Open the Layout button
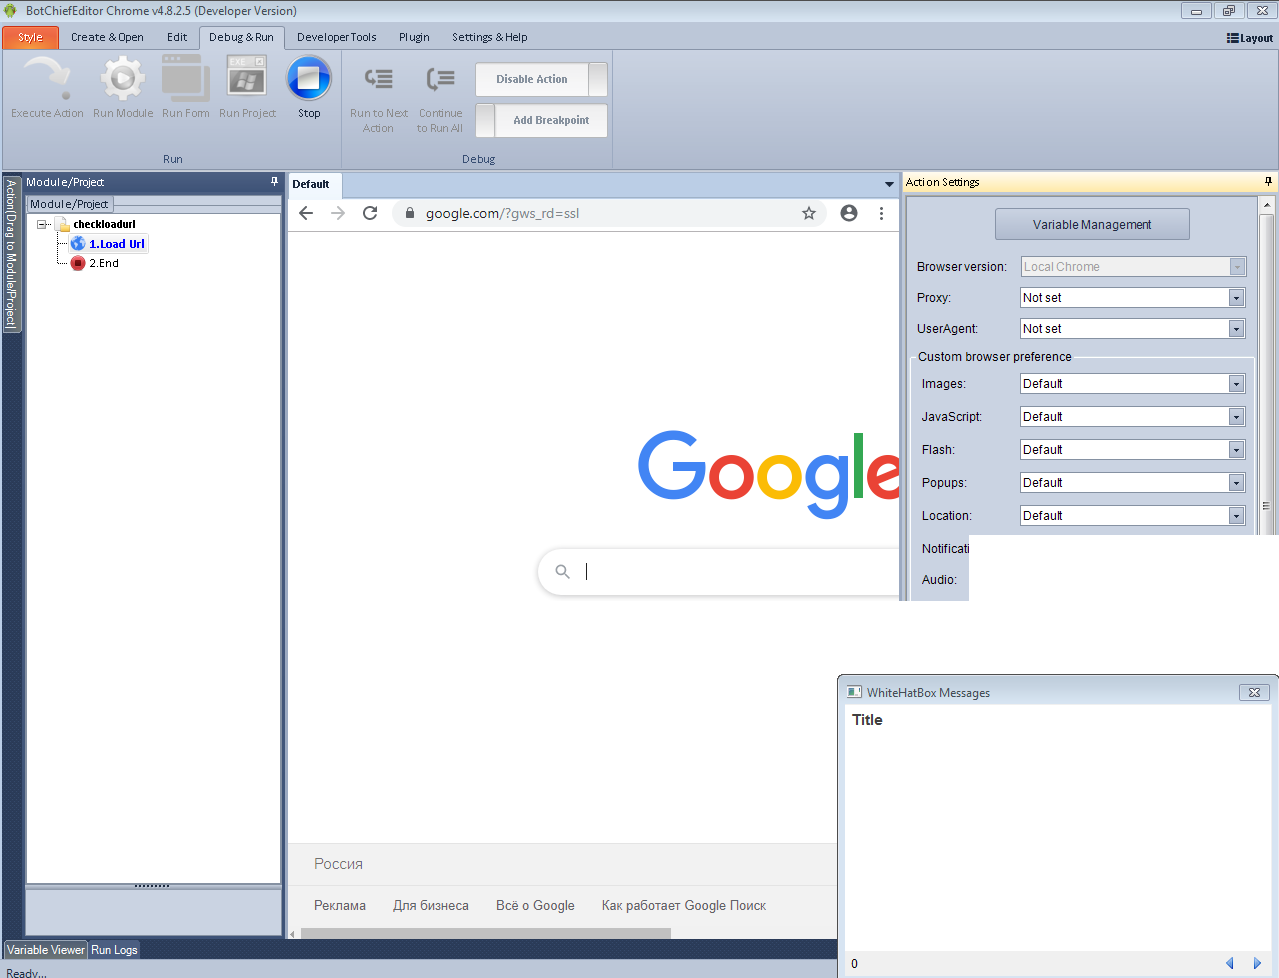The image size is (1279, 978). pos(1250,38)
